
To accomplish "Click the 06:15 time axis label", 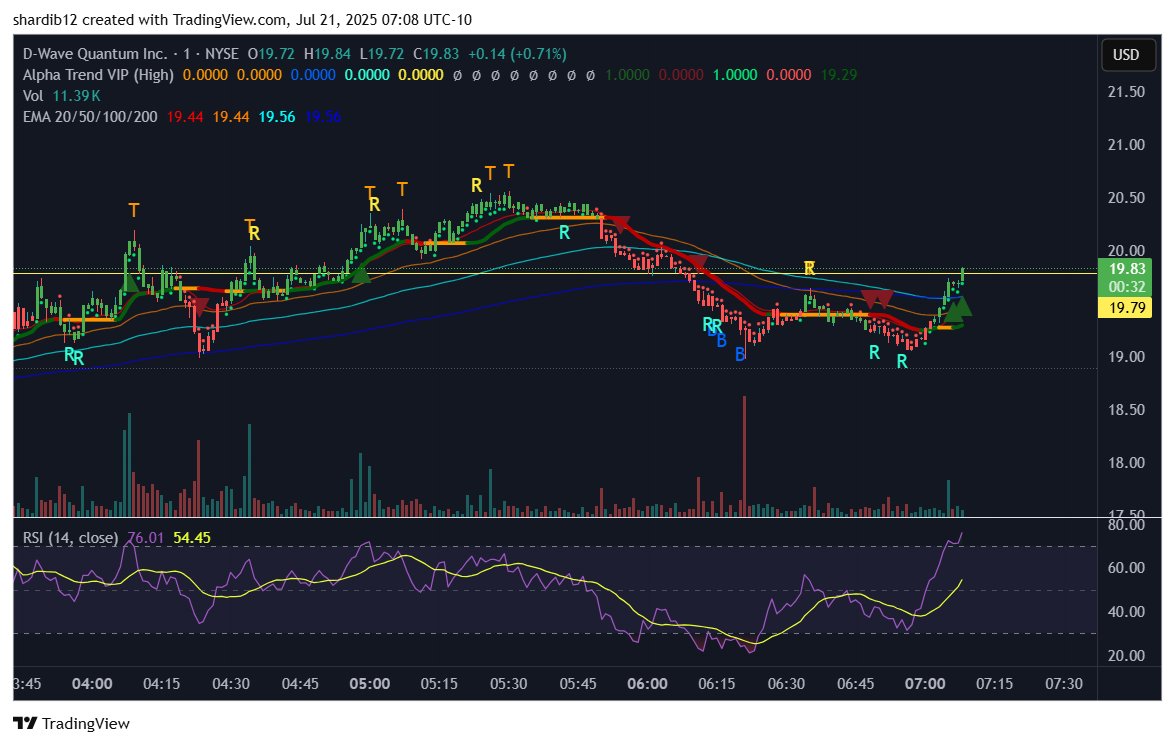I will 716,684.
